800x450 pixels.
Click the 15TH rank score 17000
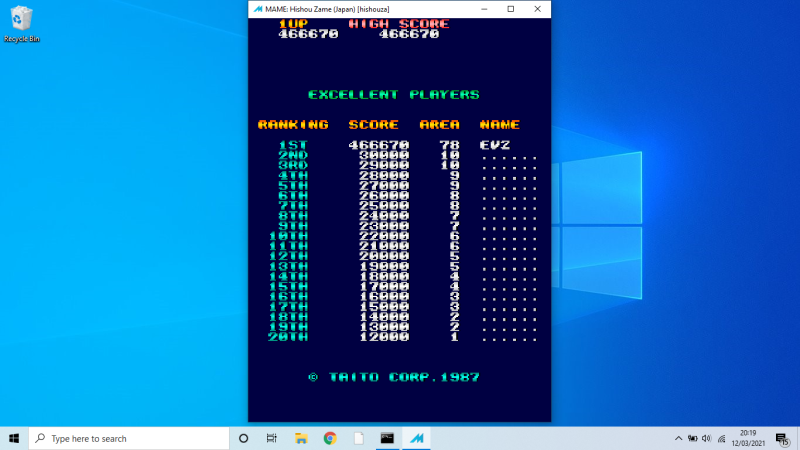point(384,286)
